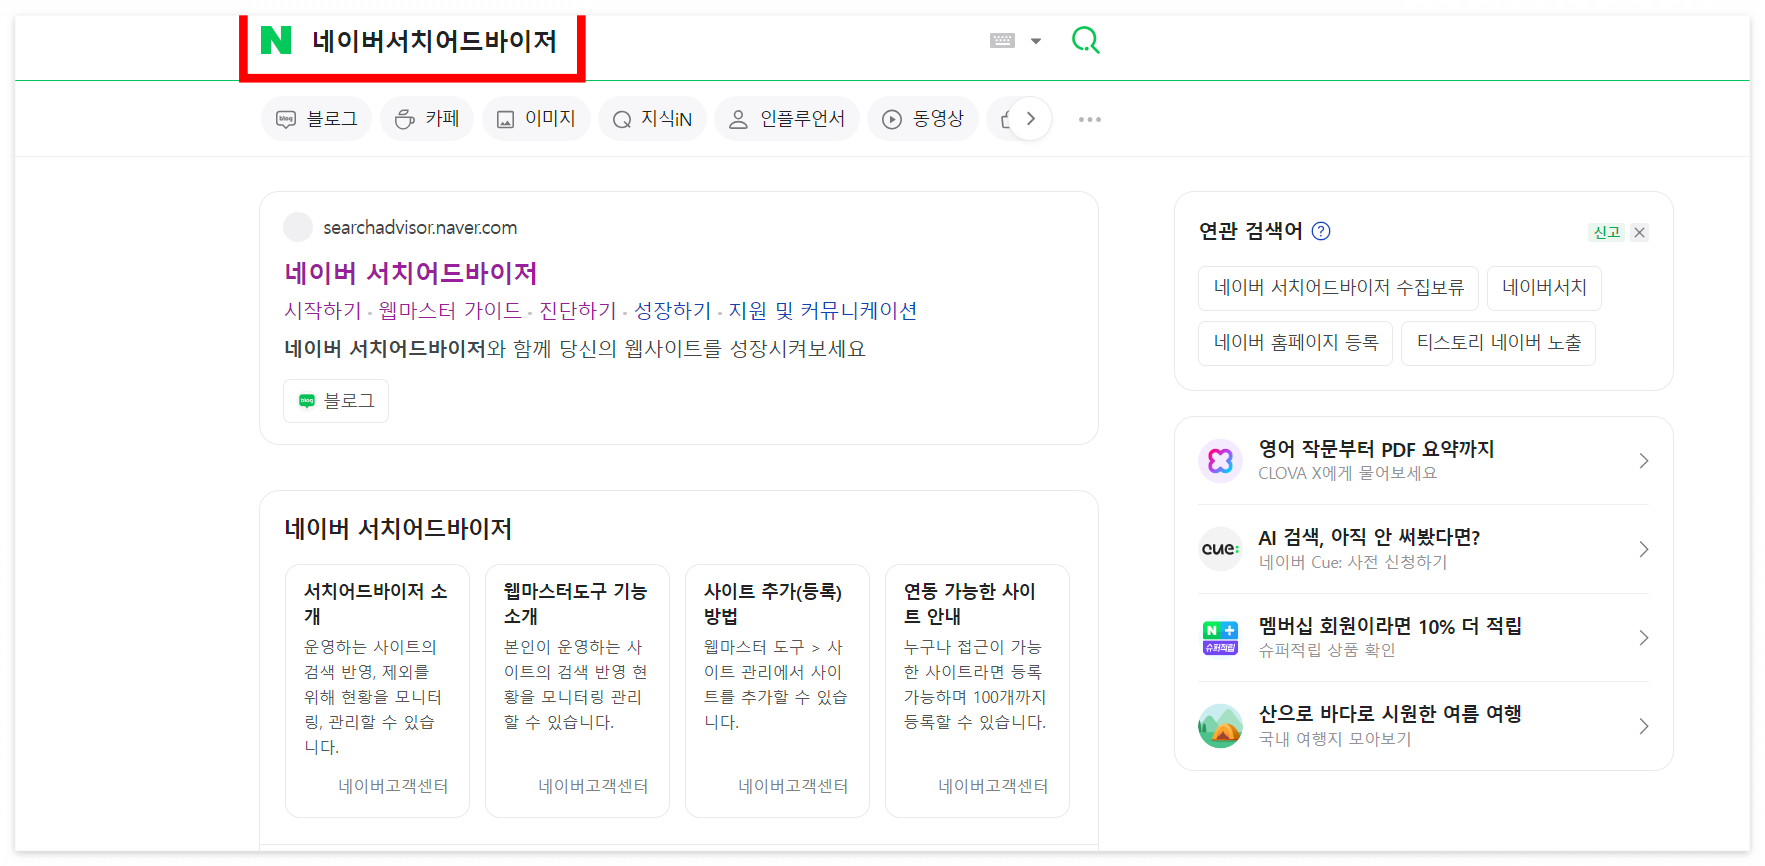
Task: Open the 연동 가능한 사이트 안내 card
Action: point(977,691)
